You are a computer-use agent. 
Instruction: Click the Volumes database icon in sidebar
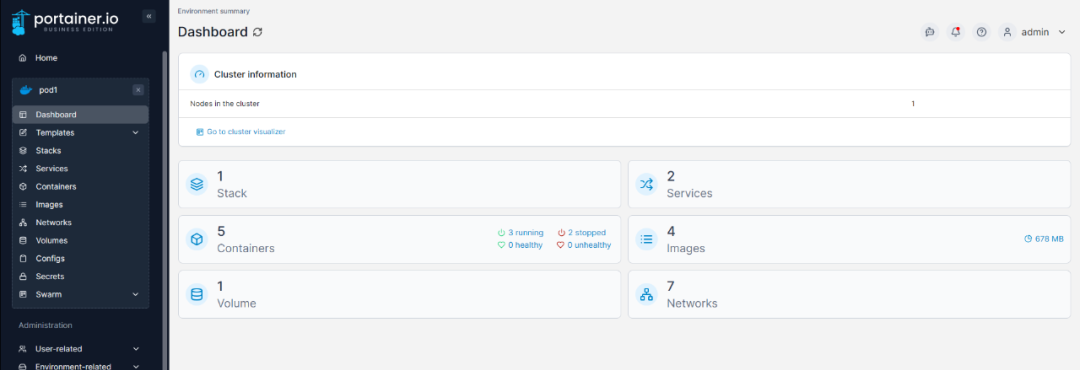(23, 240)
